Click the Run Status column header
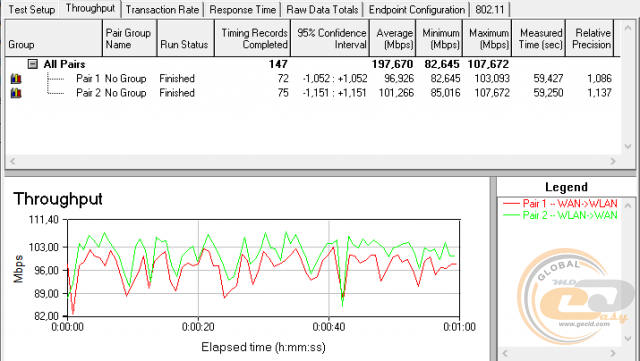Image resolution: width=640 pixels, height=361 pixels. [x=186, y=38]
